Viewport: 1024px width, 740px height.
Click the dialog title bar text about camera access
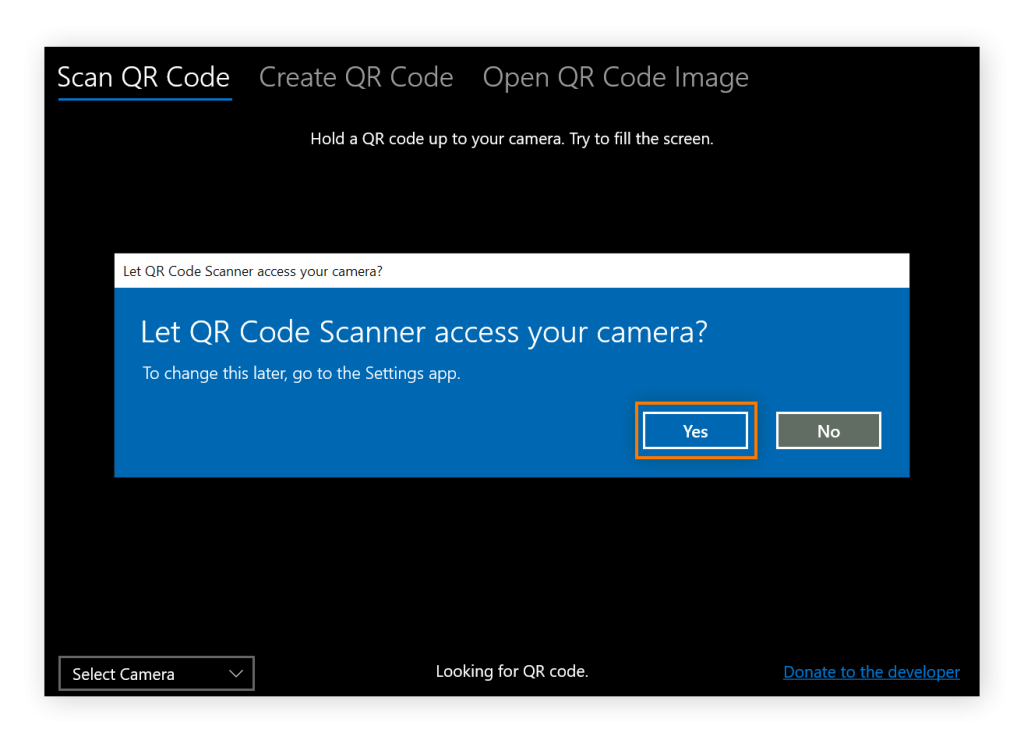point(253,271)
